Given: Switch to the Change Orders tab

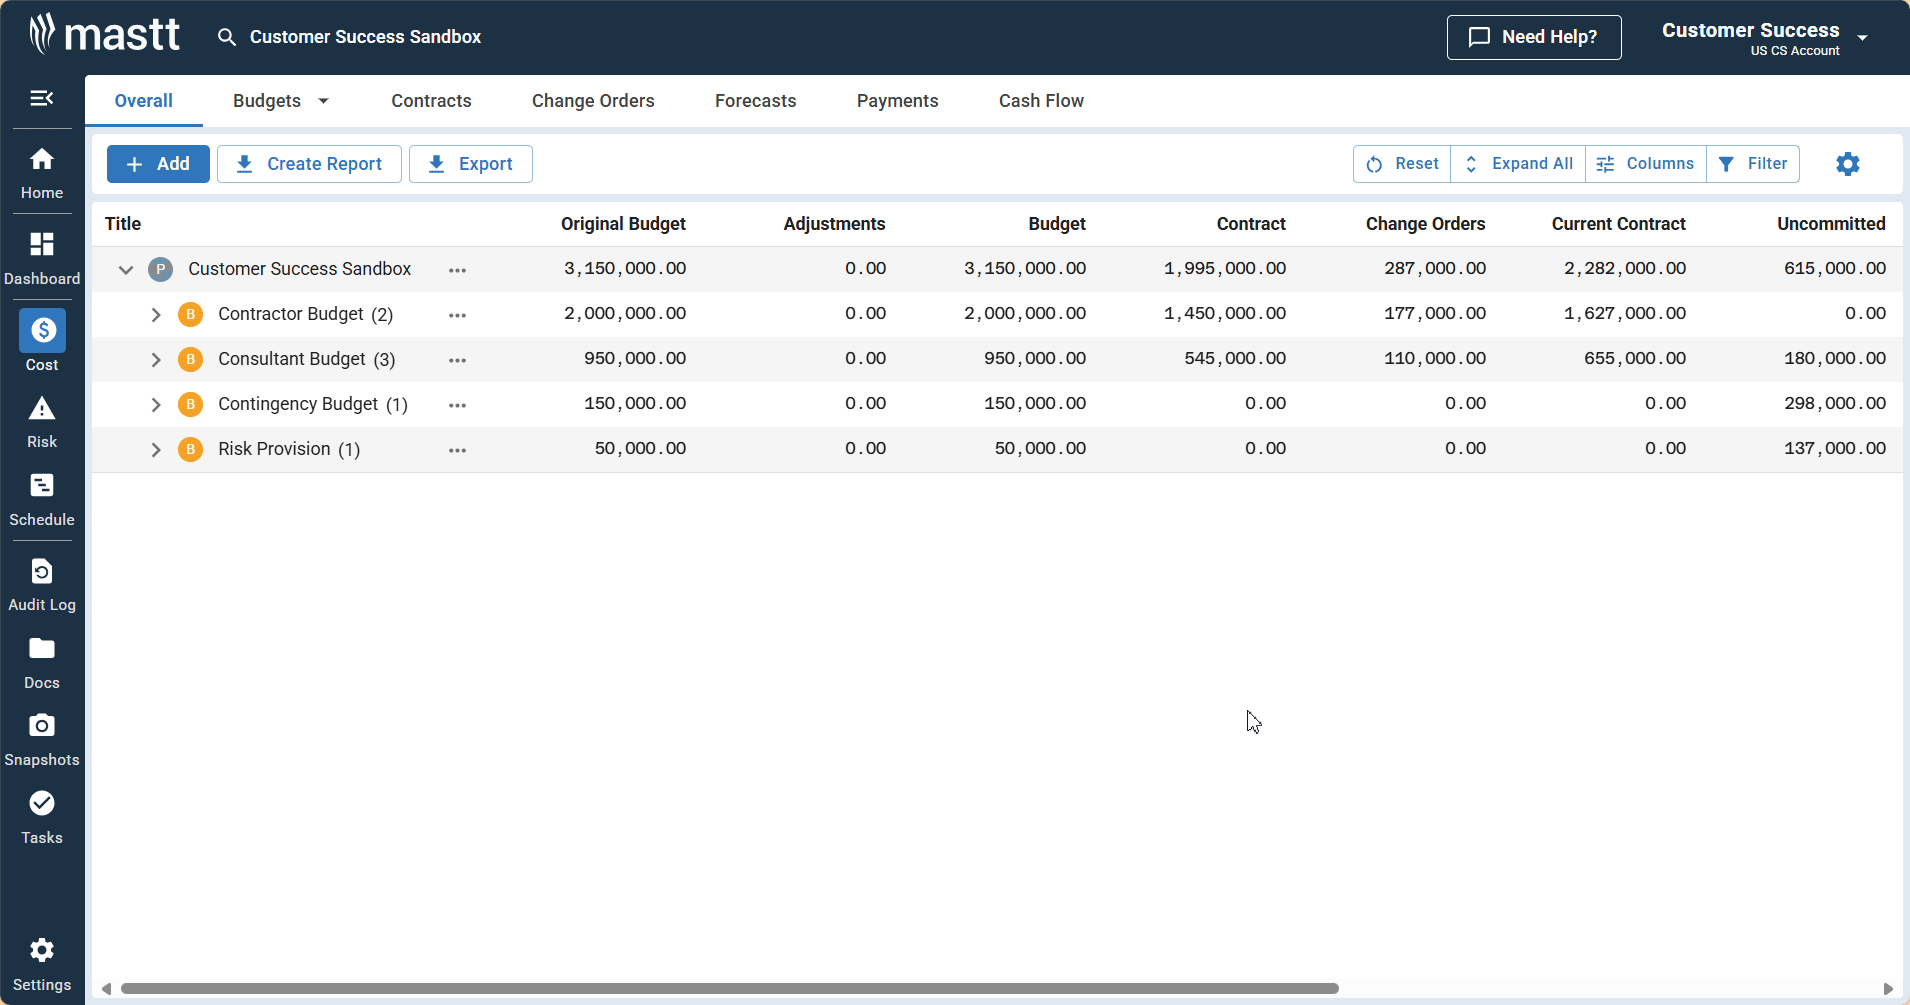Looking at the screenshot, I should pyautogui.click(x=593, y=101).
